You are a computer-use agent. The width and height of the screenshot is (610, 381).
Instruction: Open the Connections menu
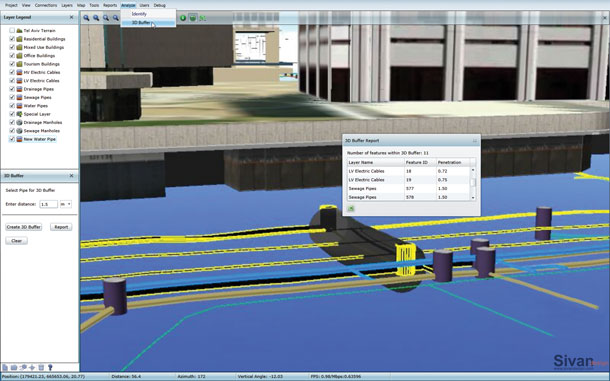[x=46, y=5]
